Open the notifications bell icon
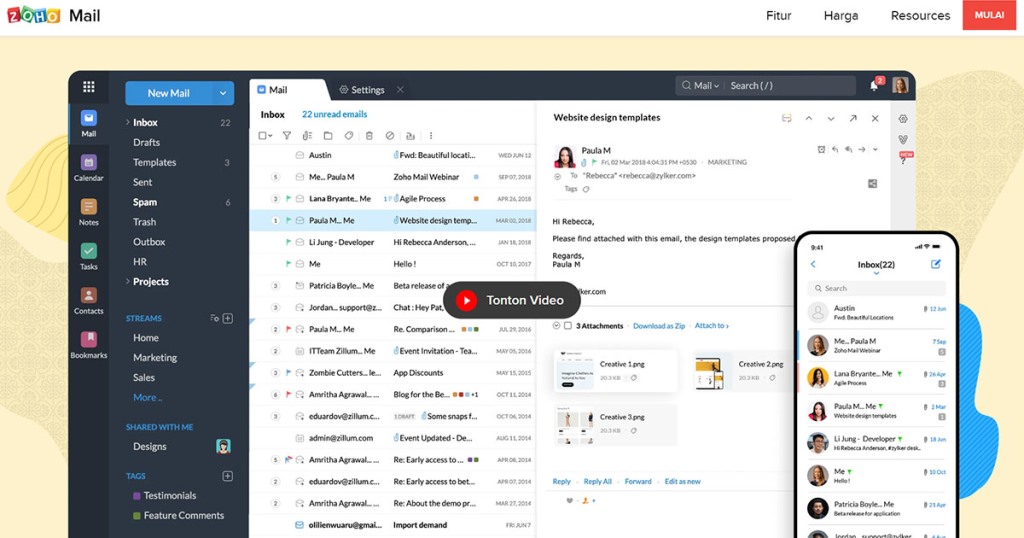The height and width of the screenshot is (538, 1024). (875, 85)
